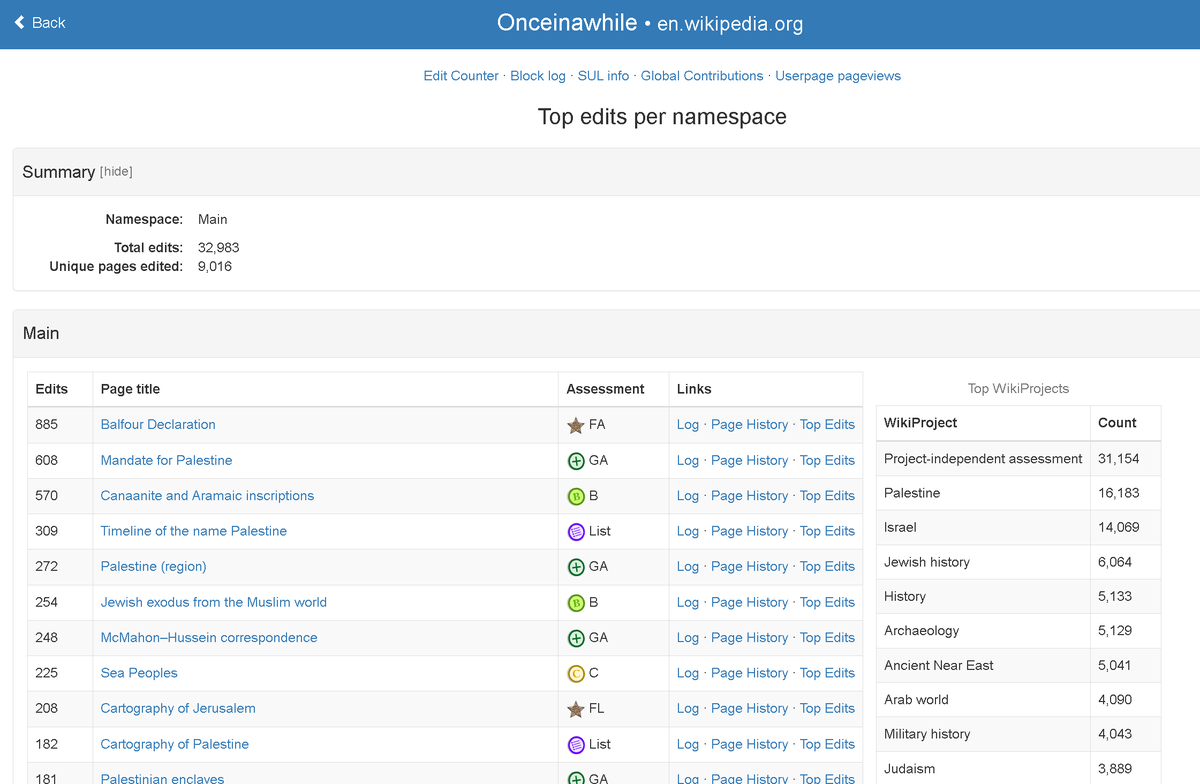
Task: Open Jewish exodus from the Muslim world
Action: [213, 602]
